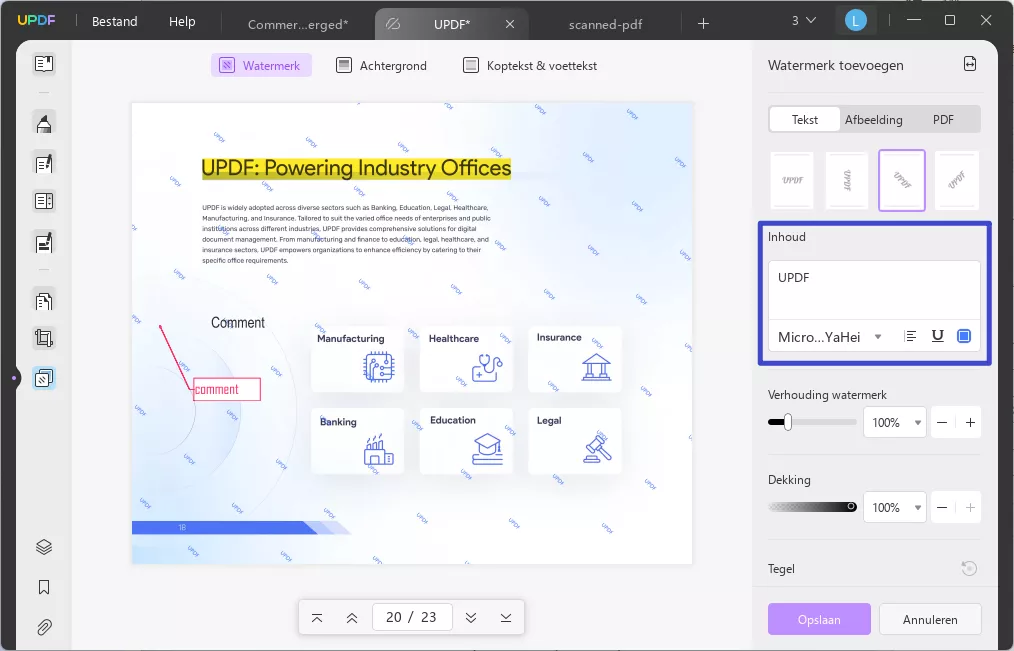Screen dimensions: 1014x651
Task: Select the Achtergrond tool tab
Action: 382,65
